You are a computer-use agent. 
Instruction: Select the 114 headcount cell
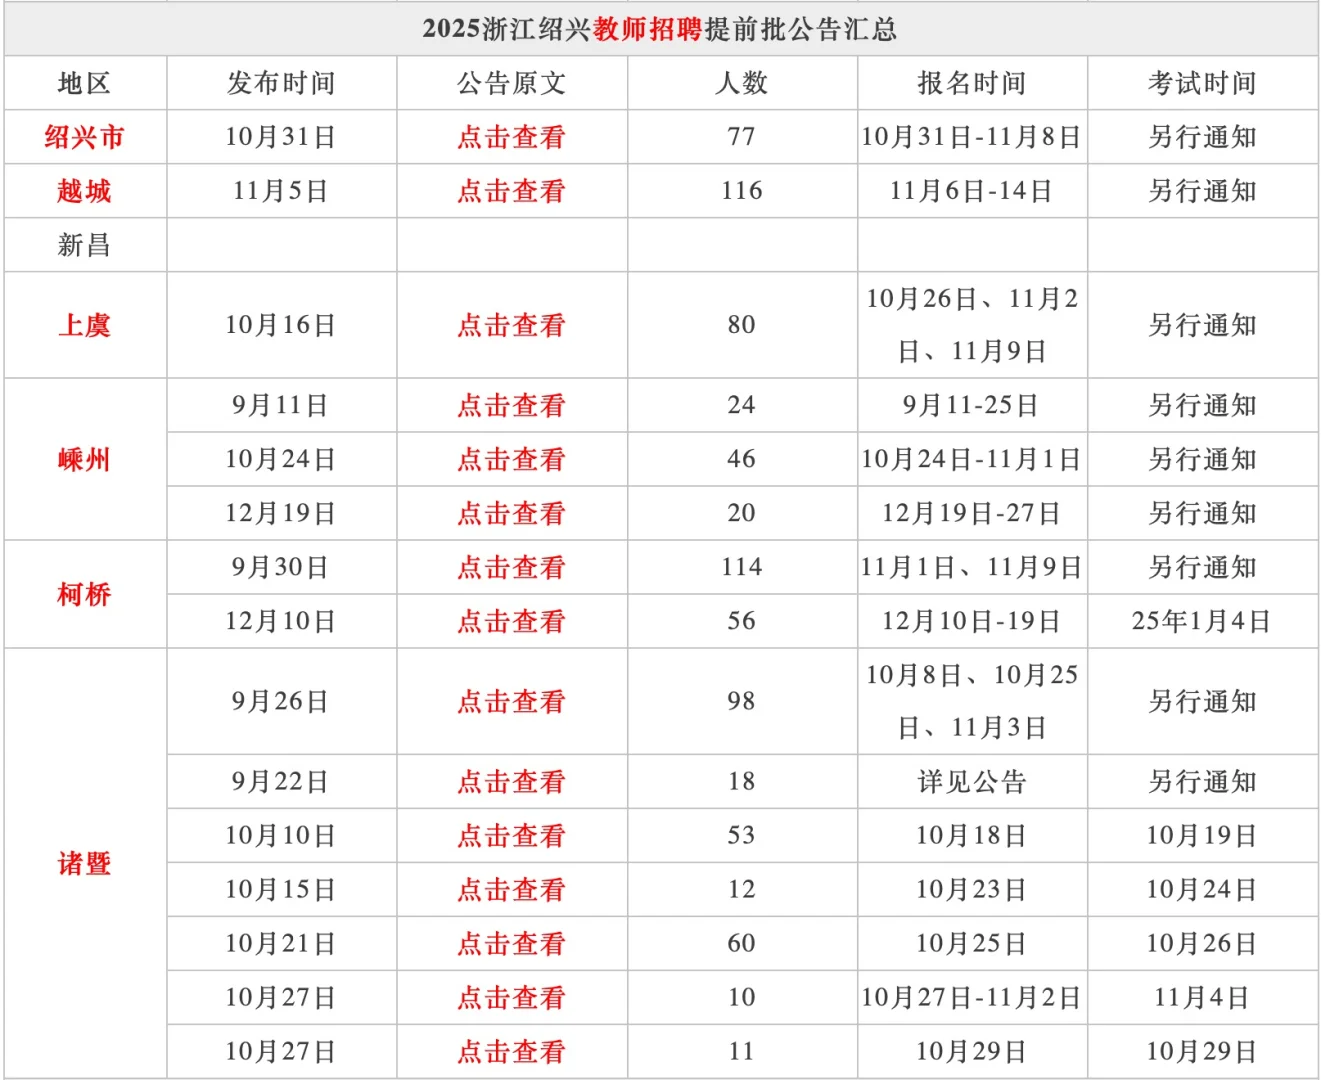(742, 567)
